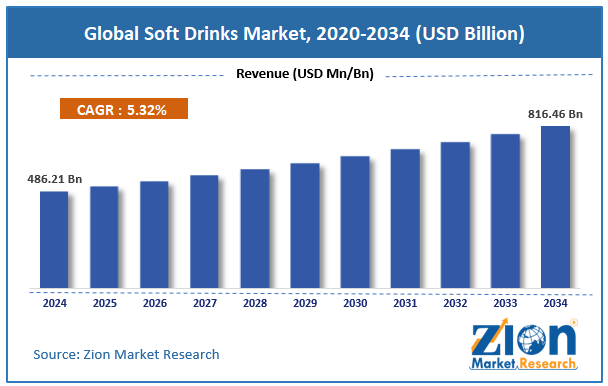608x386 pixels.
Task: Click the '2034' axis label
Action: [x=555, y=303]
